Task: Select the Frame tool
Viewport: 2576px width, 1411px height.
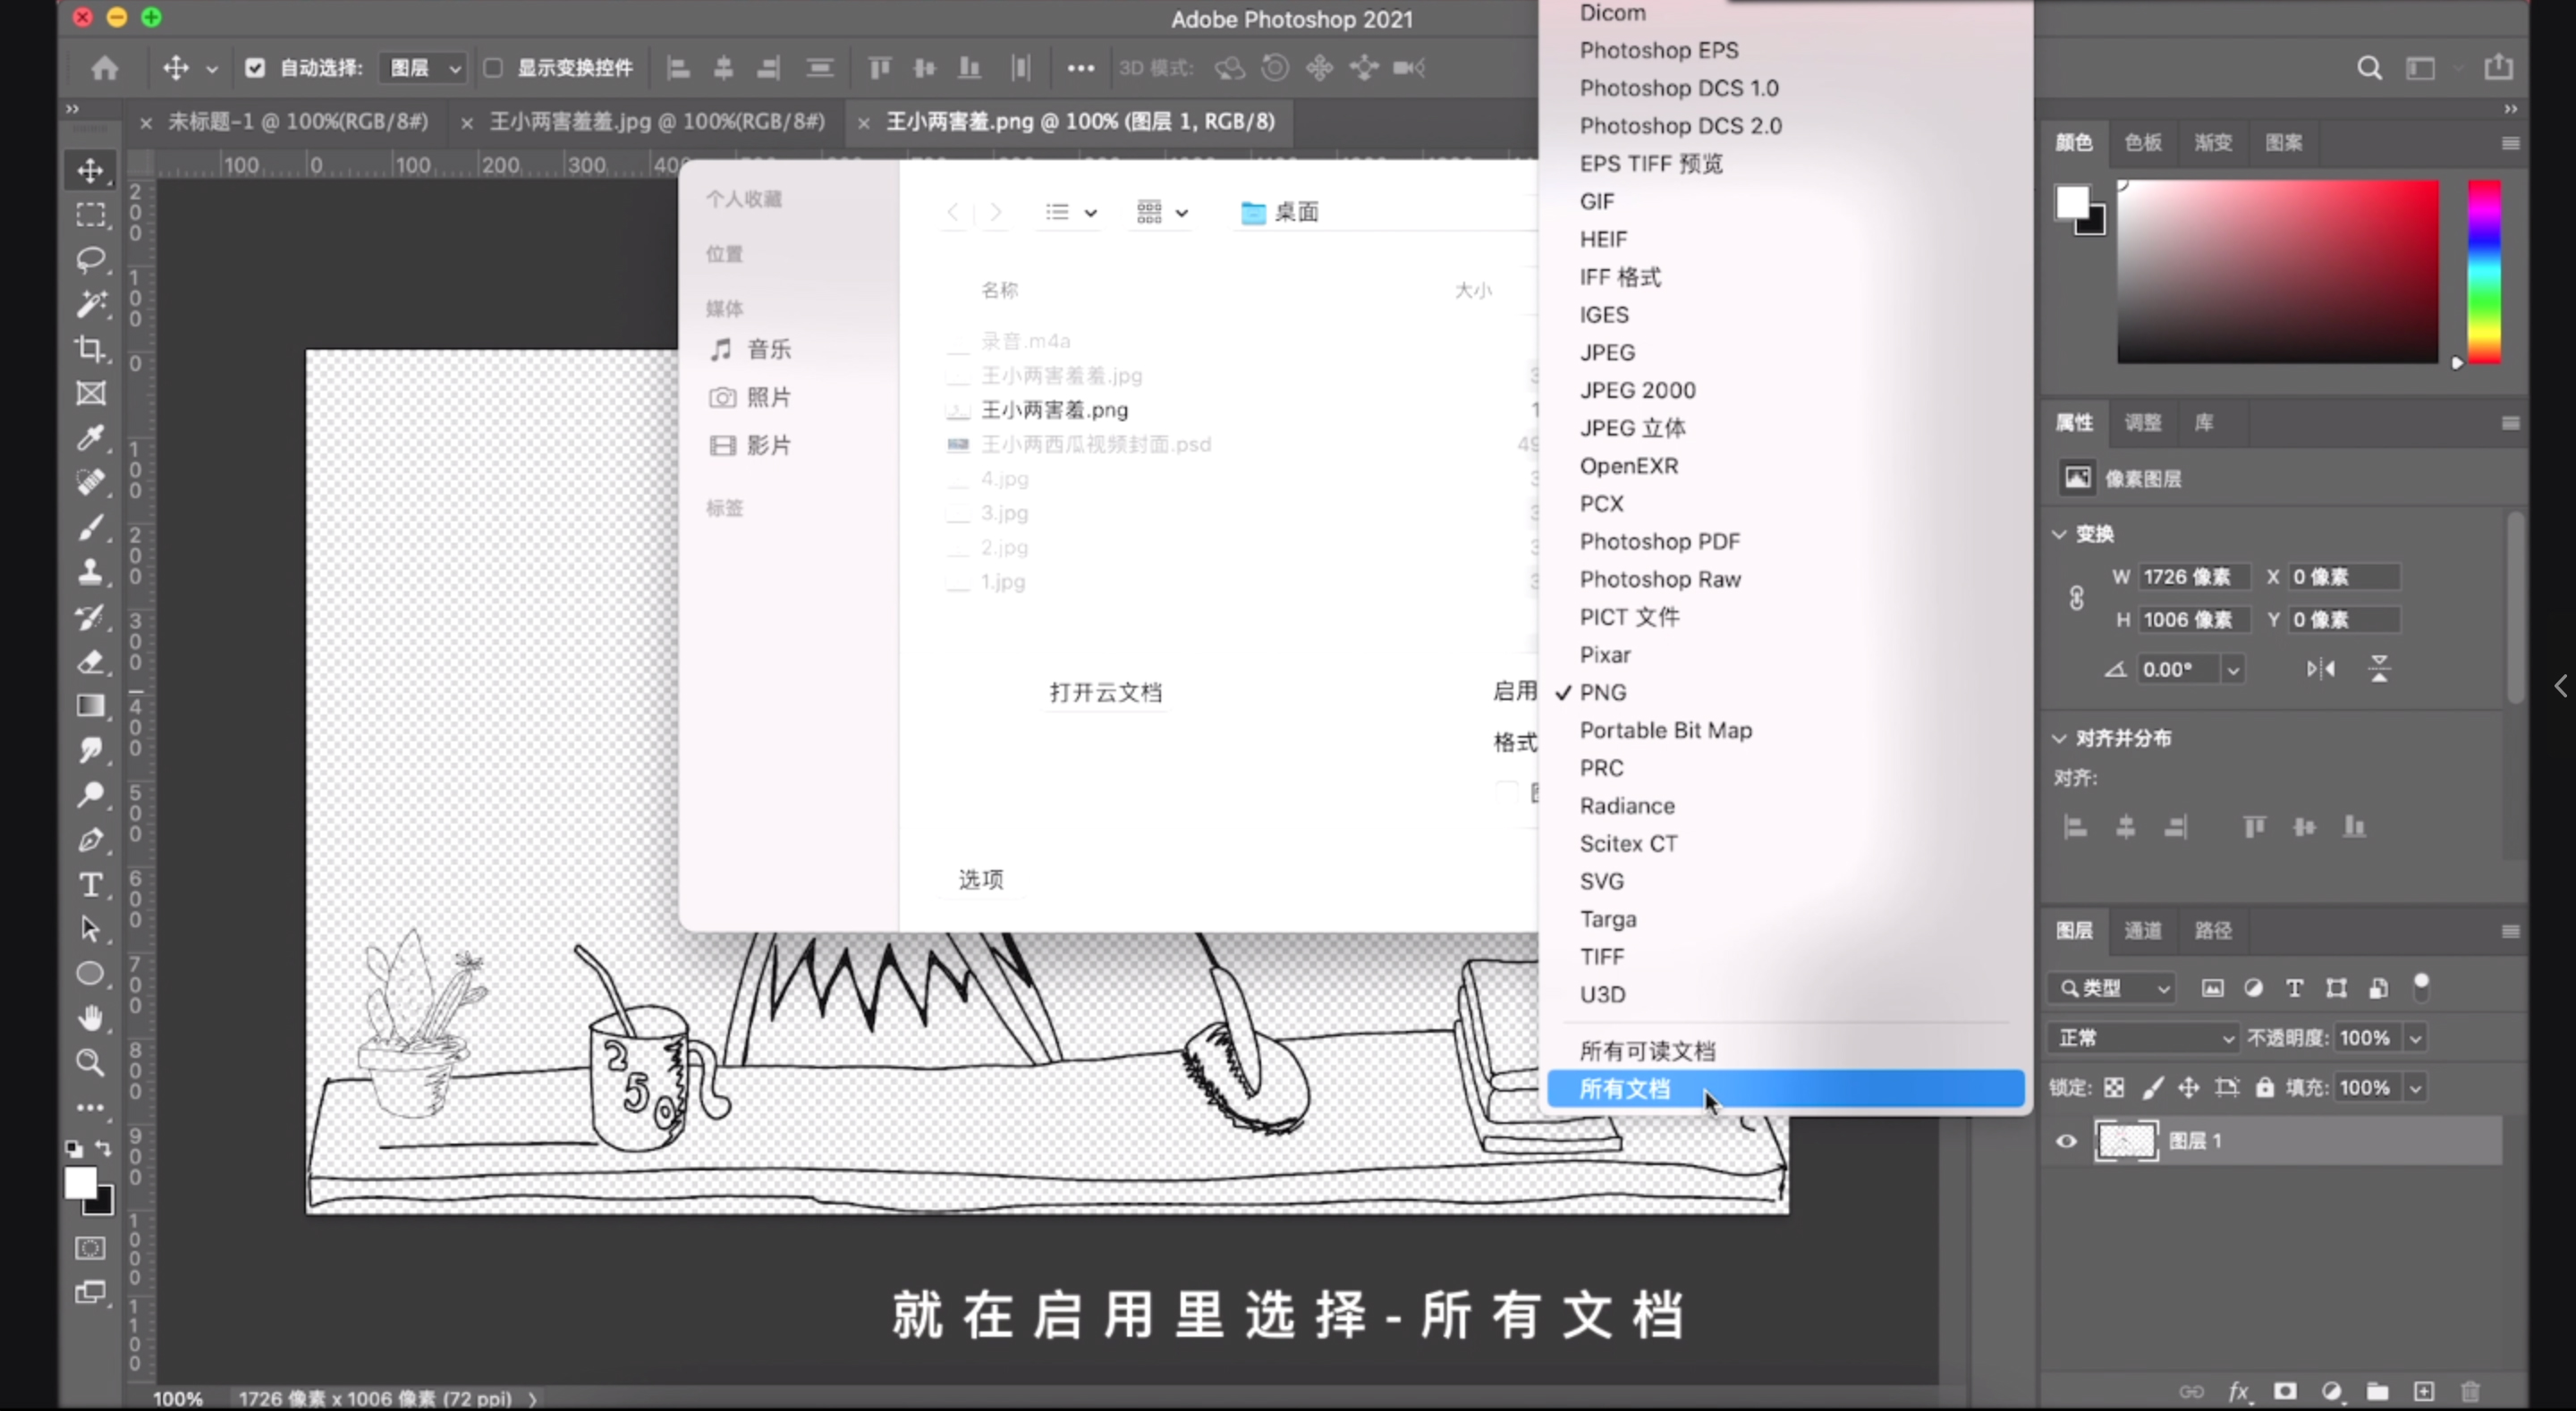Action: coord(91,393)
